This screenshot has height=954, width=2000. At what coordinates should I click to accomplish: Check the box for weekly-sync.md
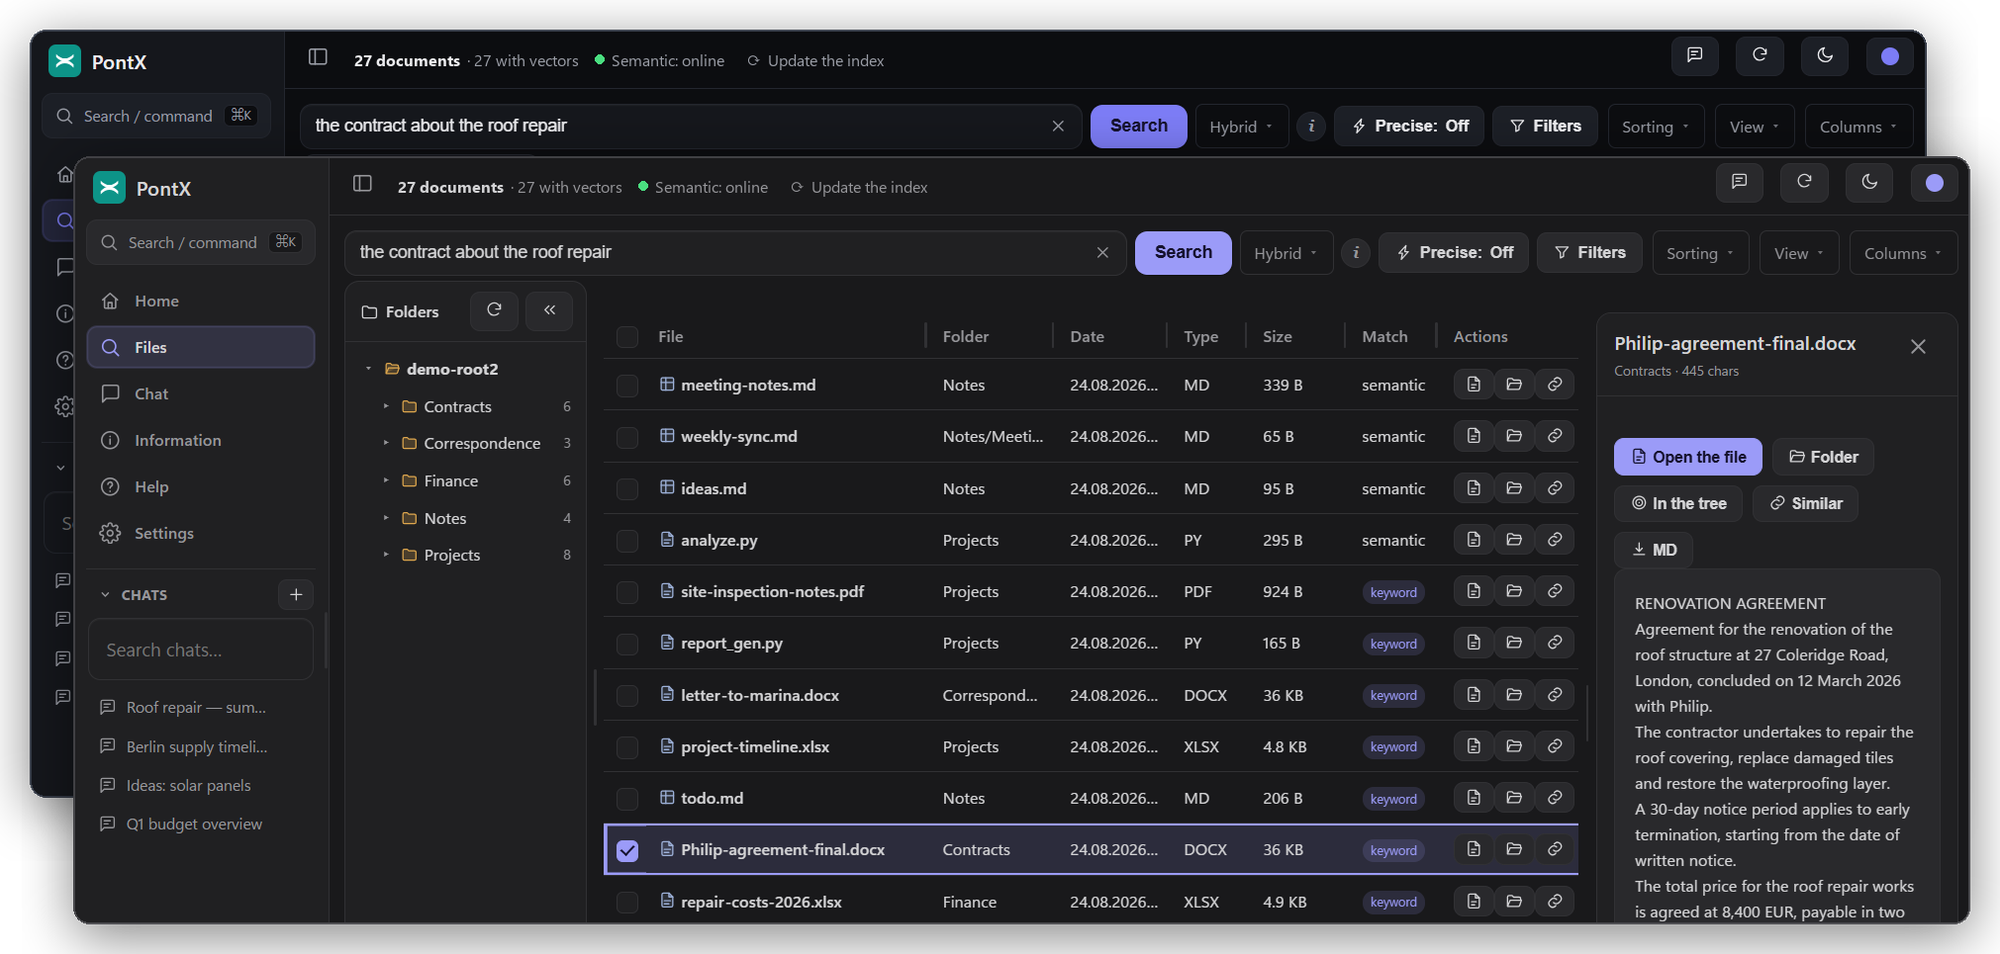(627, 437)
